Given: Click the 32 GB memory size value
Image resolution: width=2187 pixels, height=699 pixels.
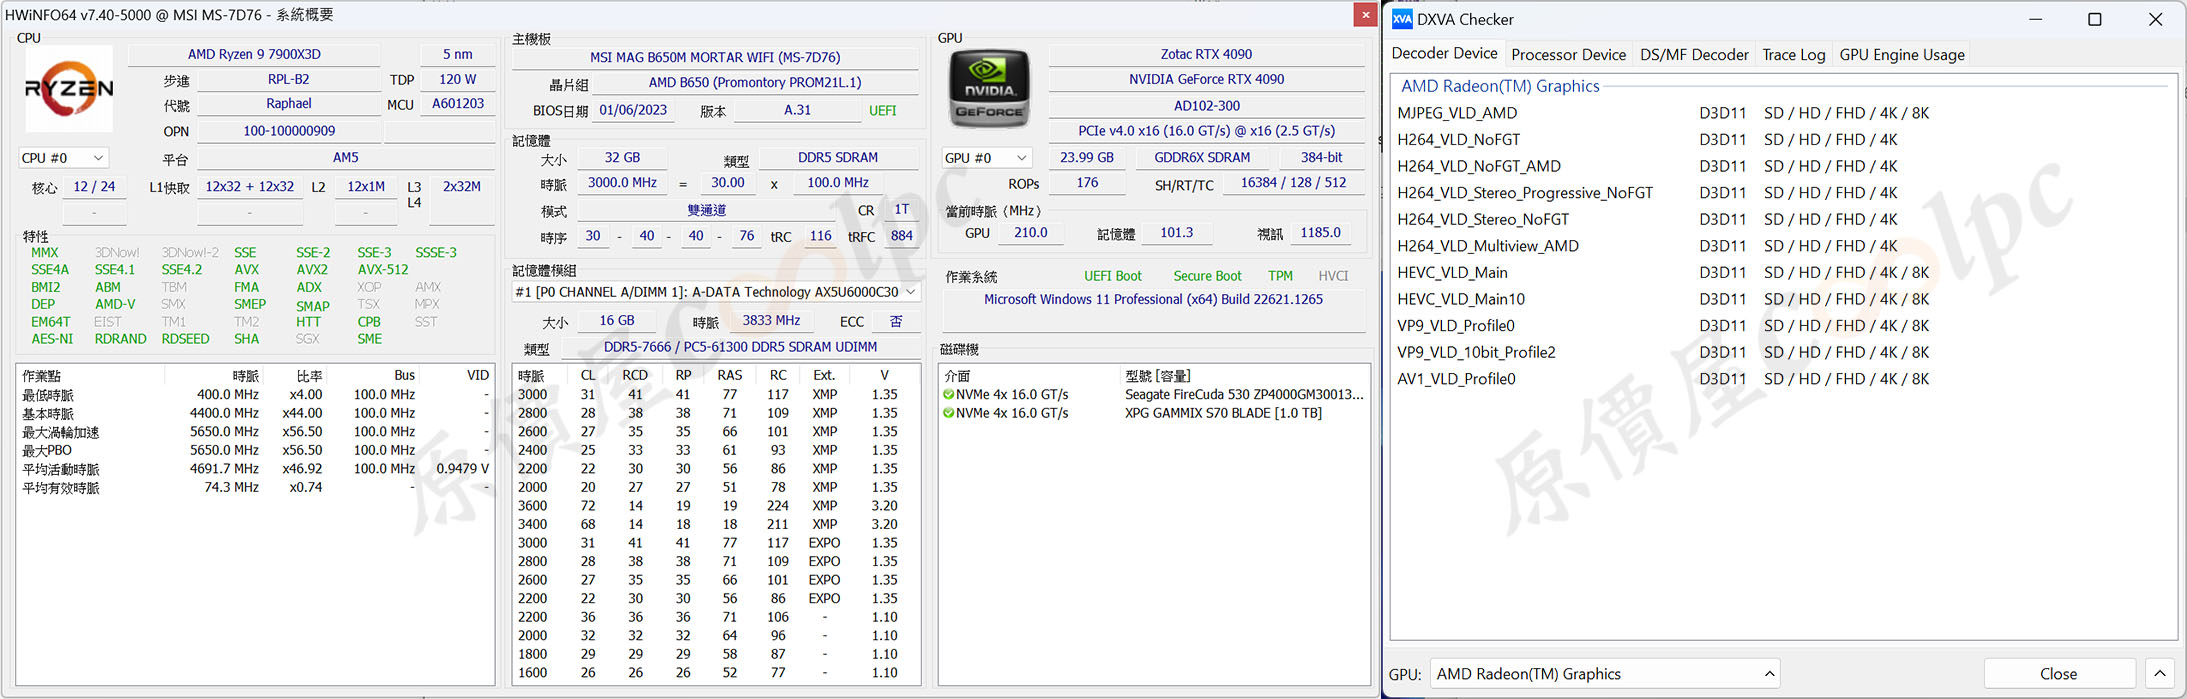Looking at the screenshot, I should pyautogui.click(x=622, y=158).
